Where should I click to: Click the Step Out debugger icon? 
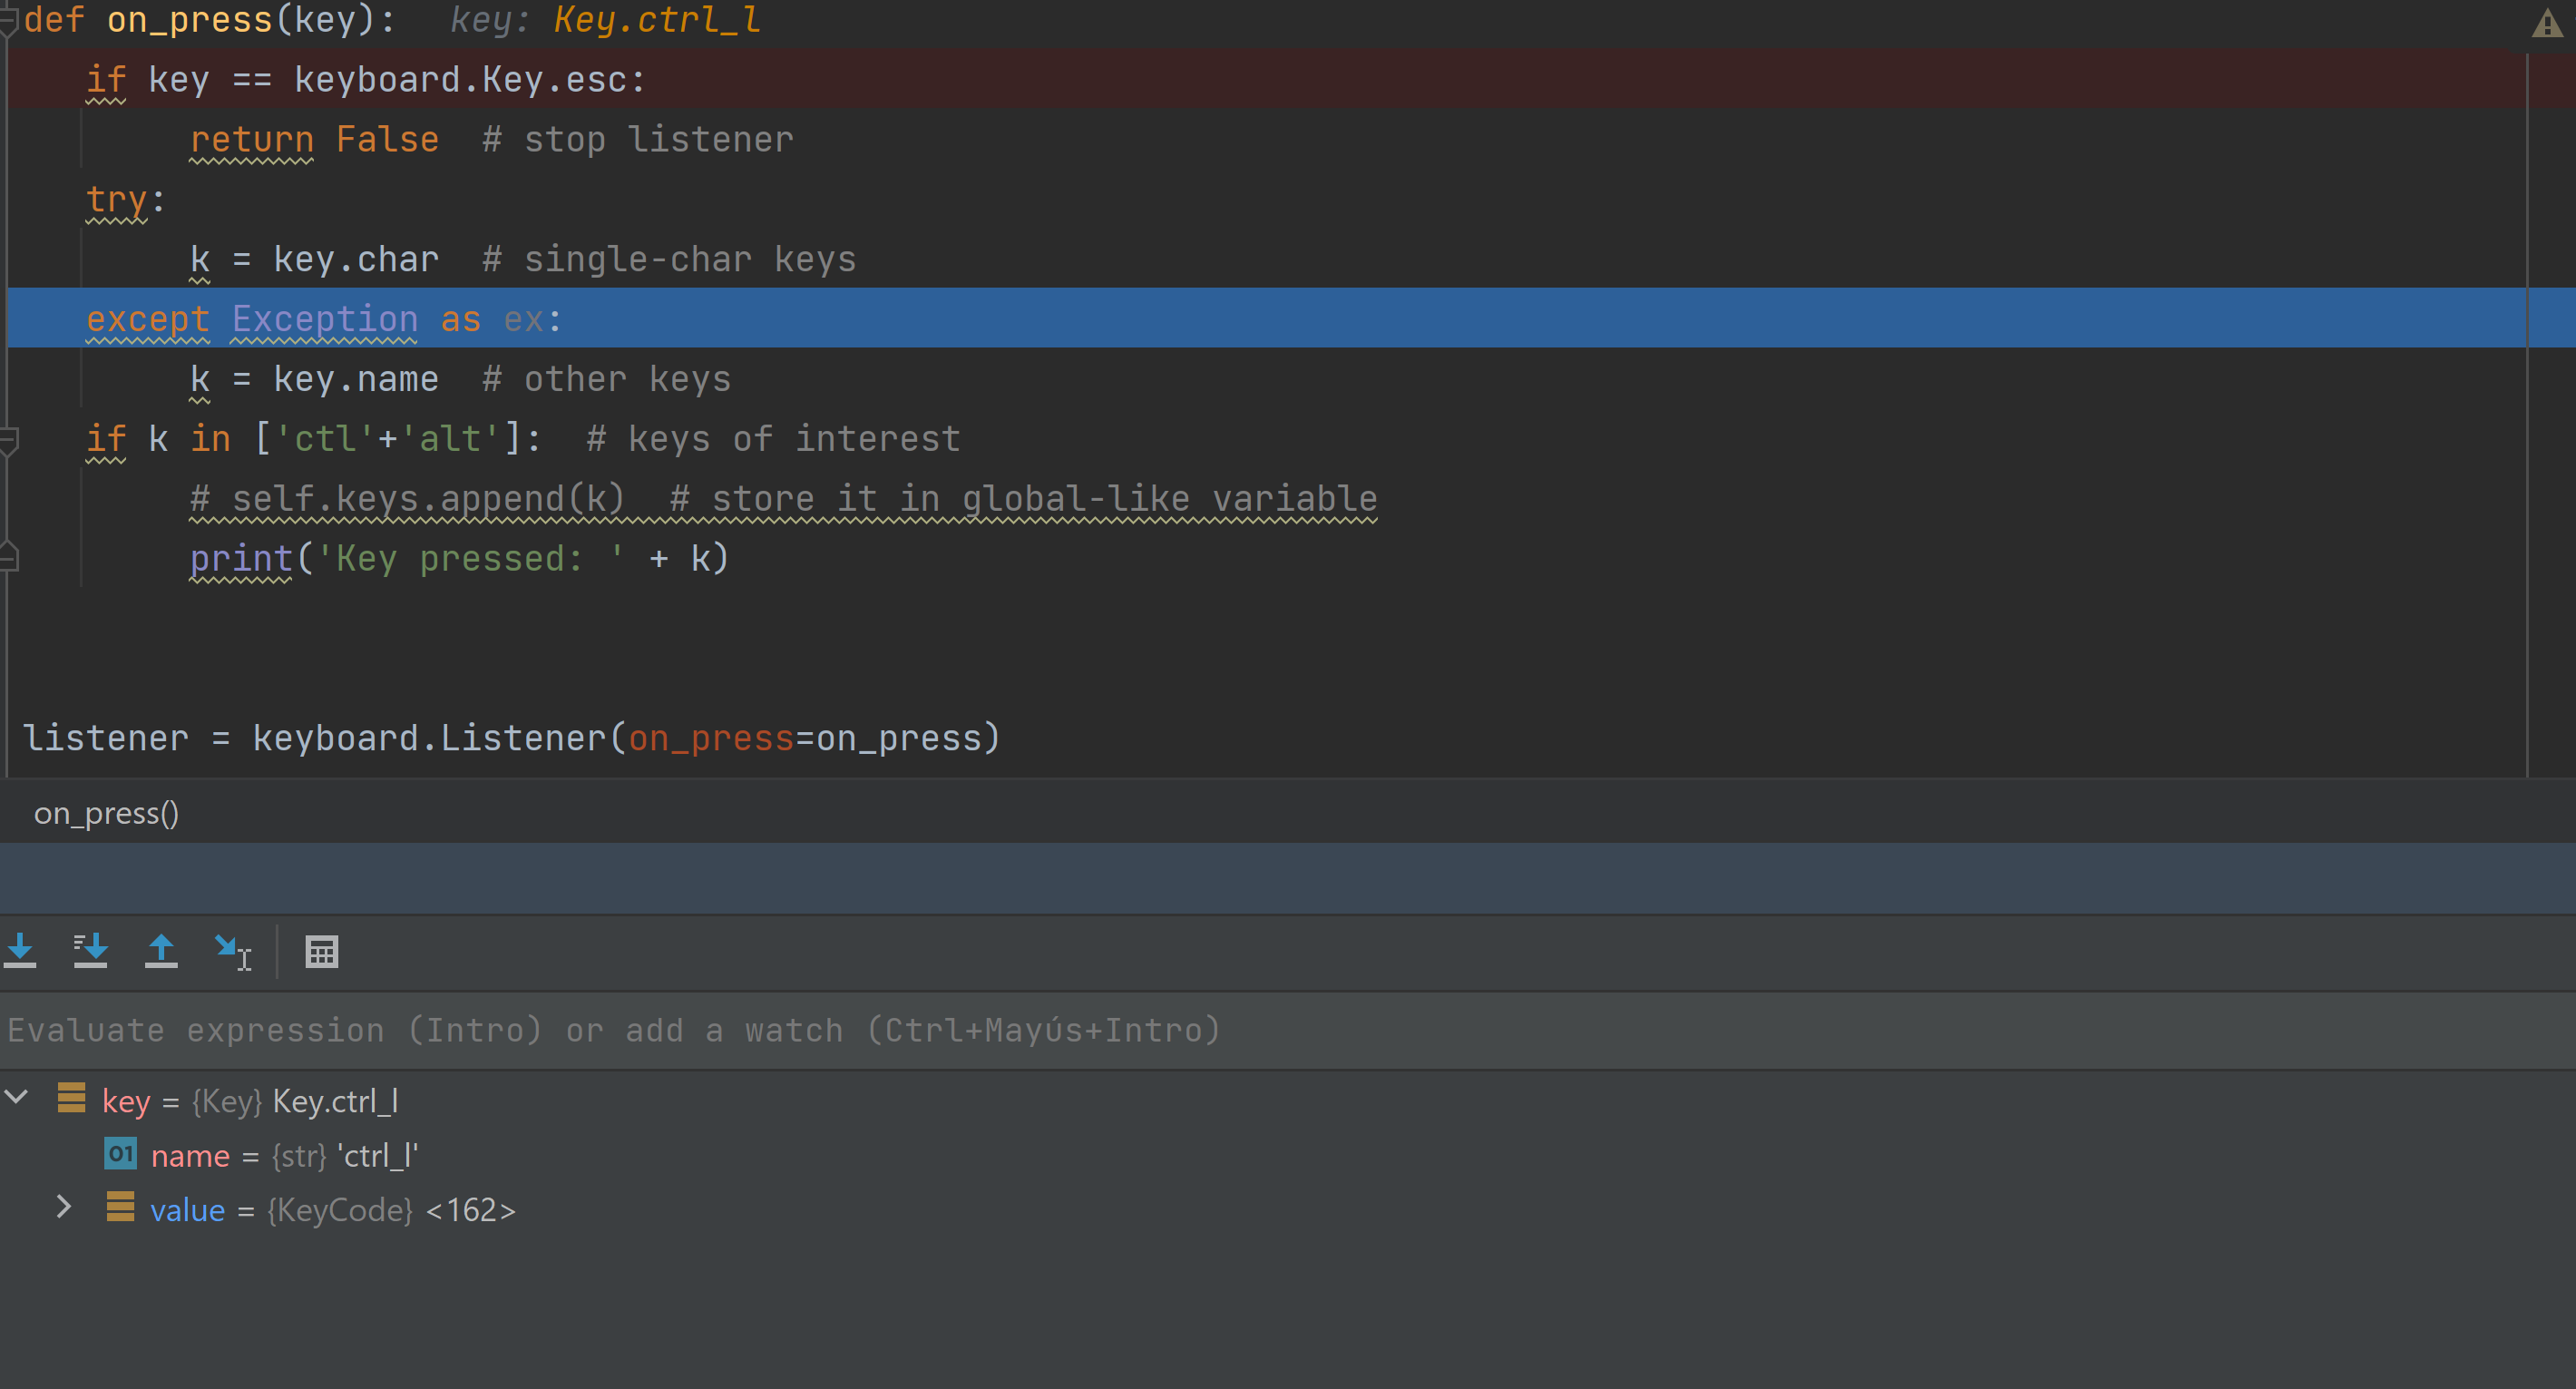pyautogui.click(x=161, y=951)
